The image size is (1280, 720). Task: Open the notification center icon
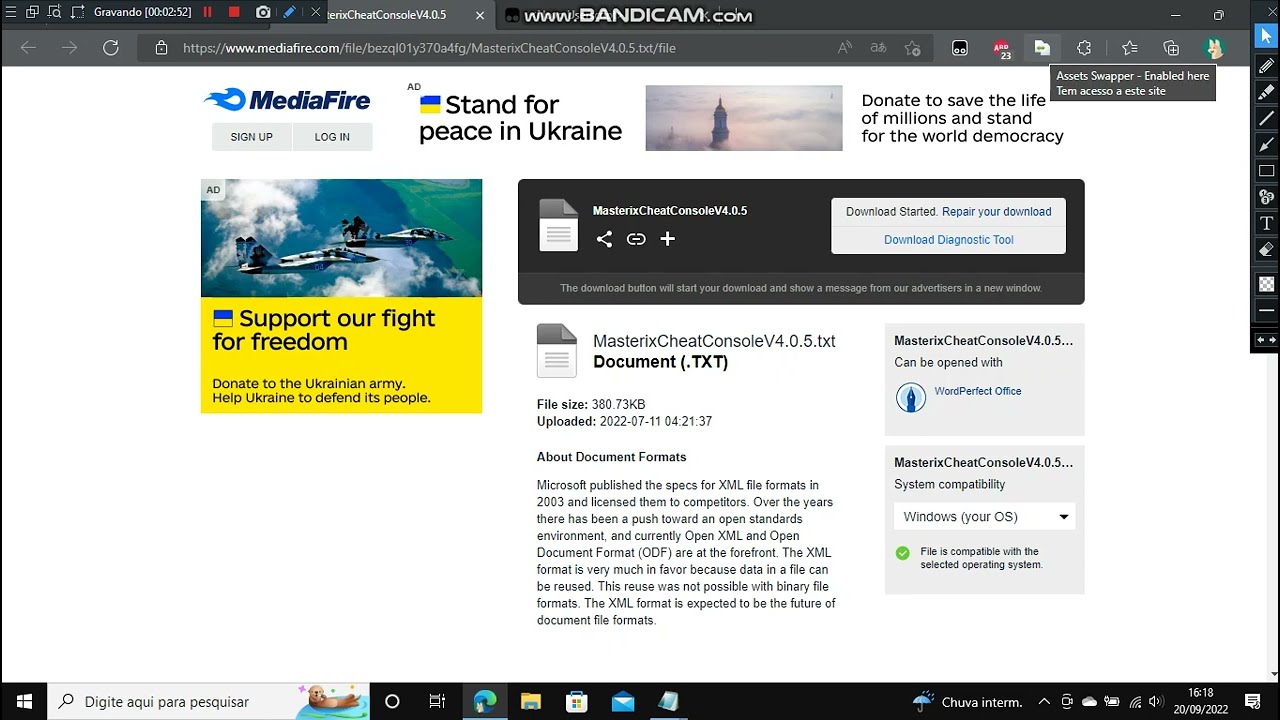(x=1252, y=701)
